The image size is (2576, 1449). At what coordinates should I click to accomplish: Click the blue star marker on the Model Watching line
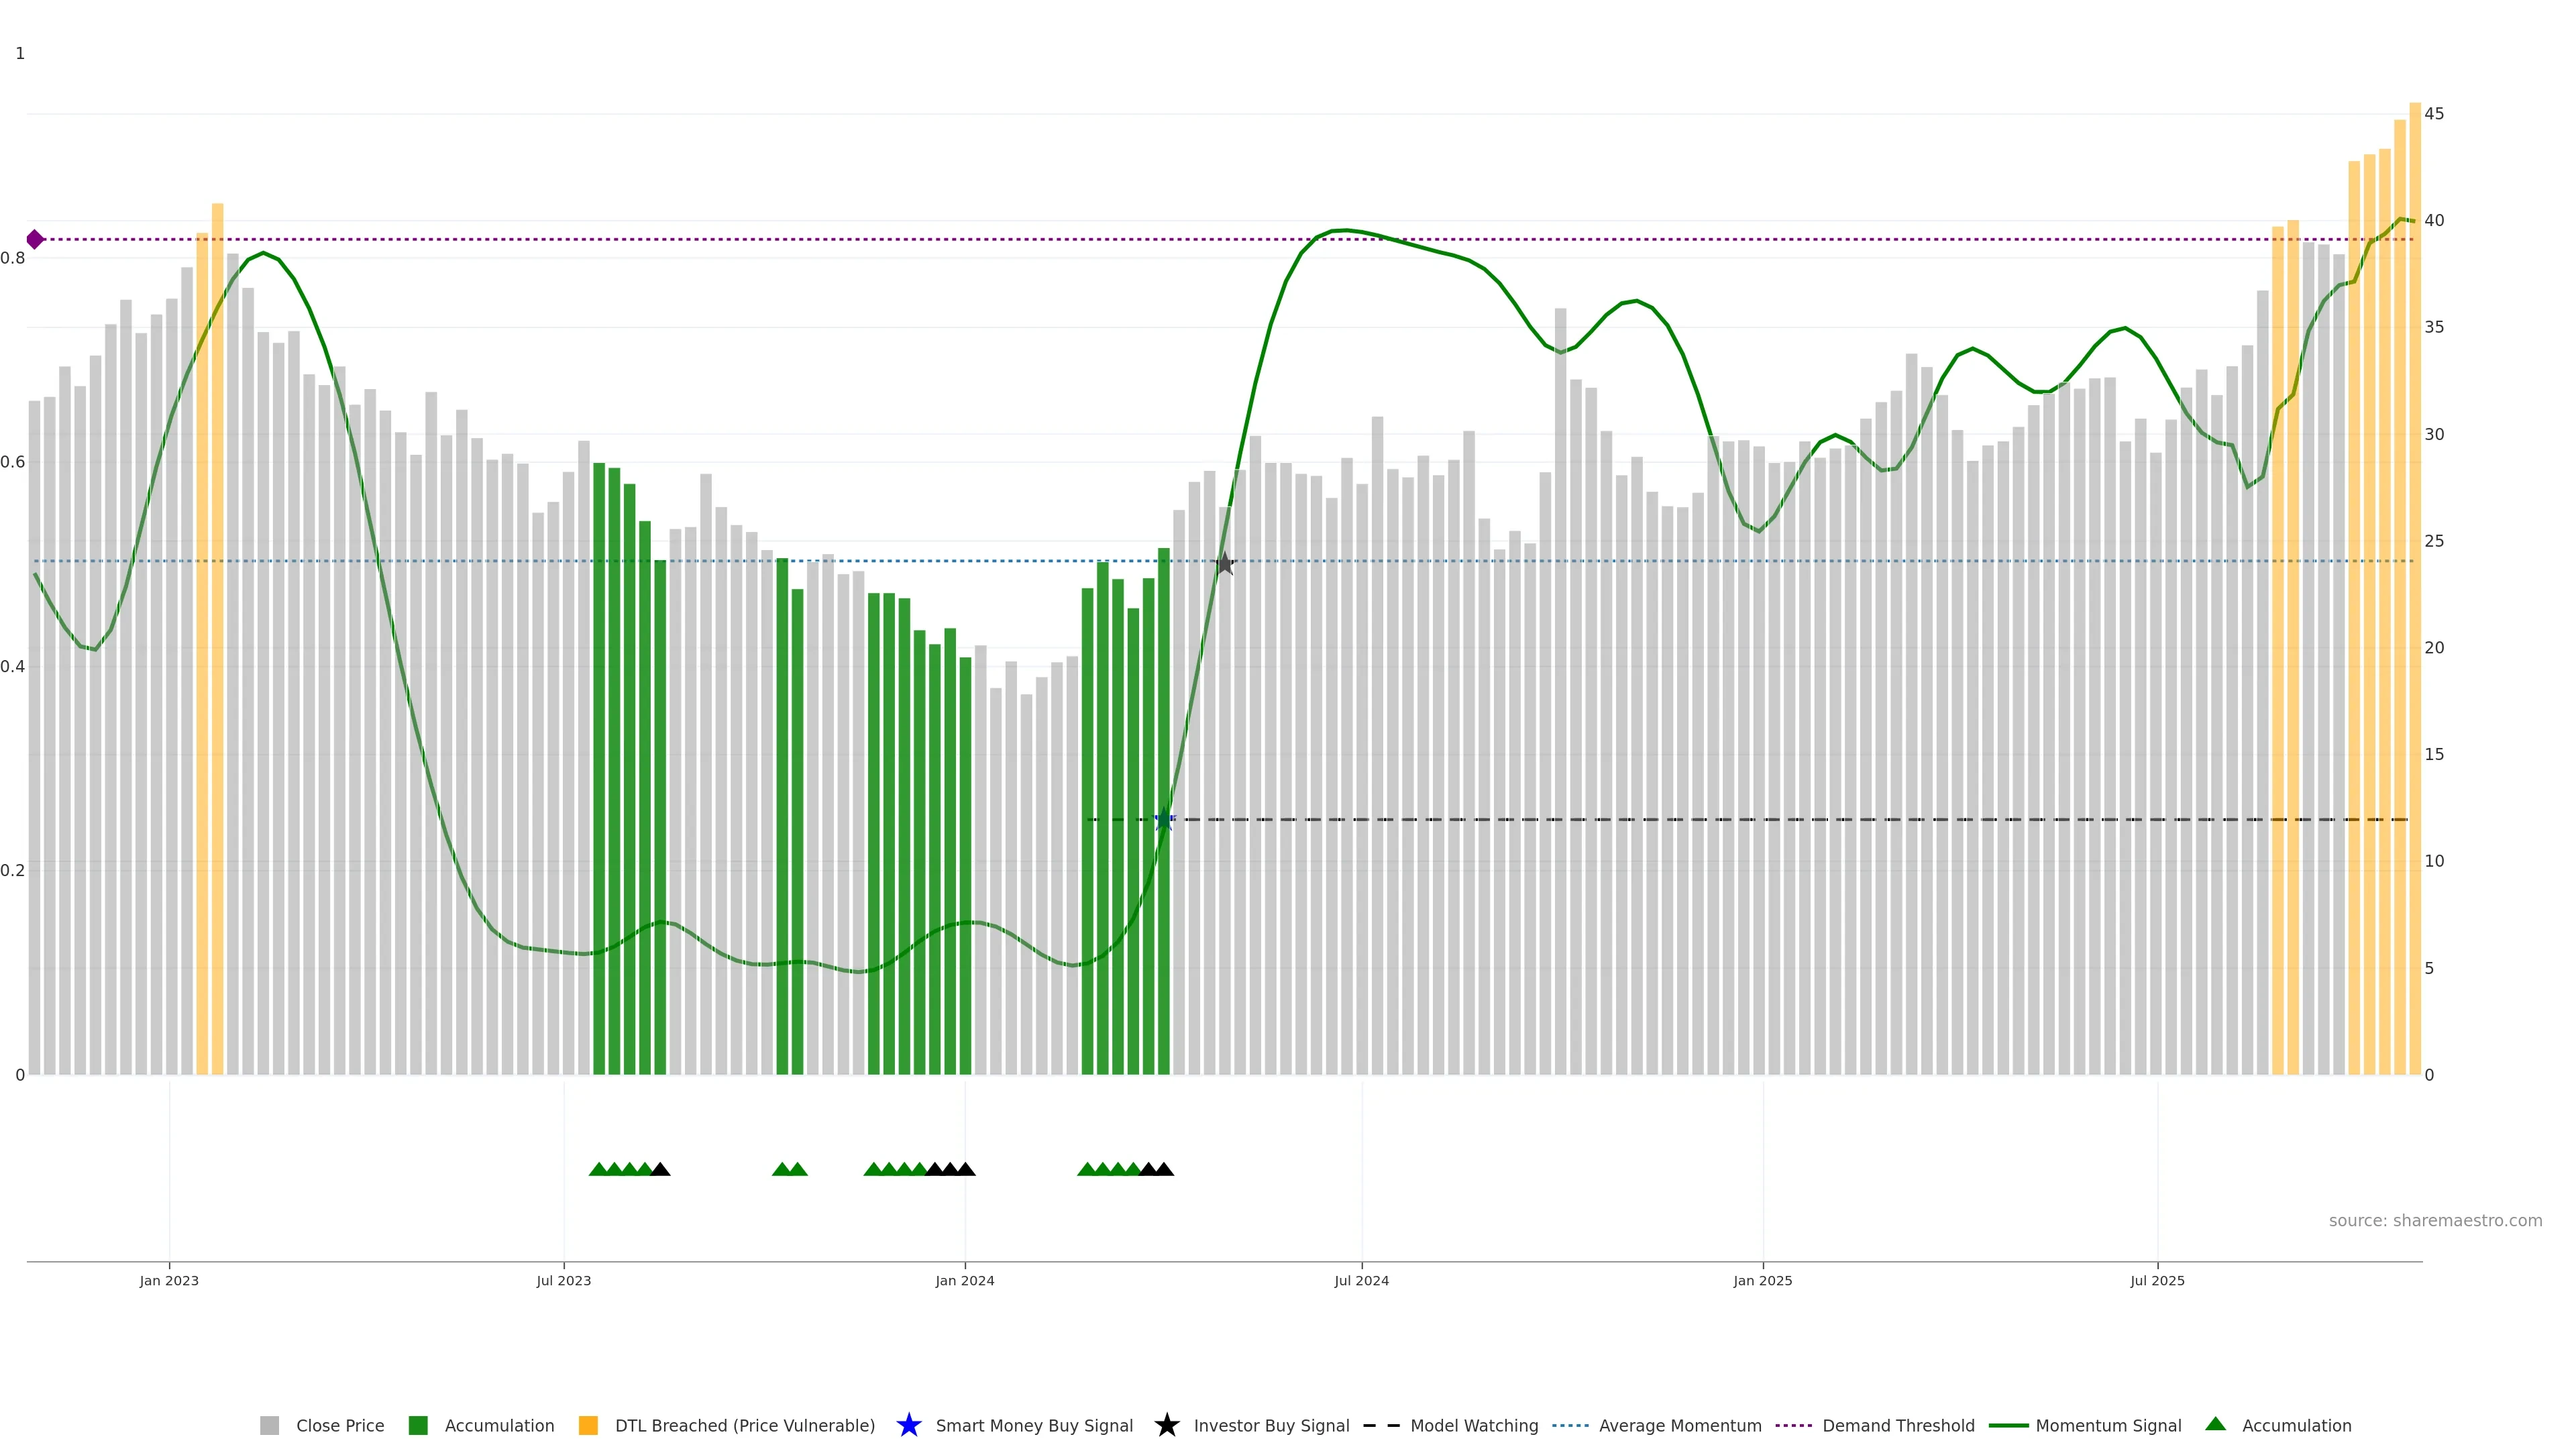tap(1163, 820)
